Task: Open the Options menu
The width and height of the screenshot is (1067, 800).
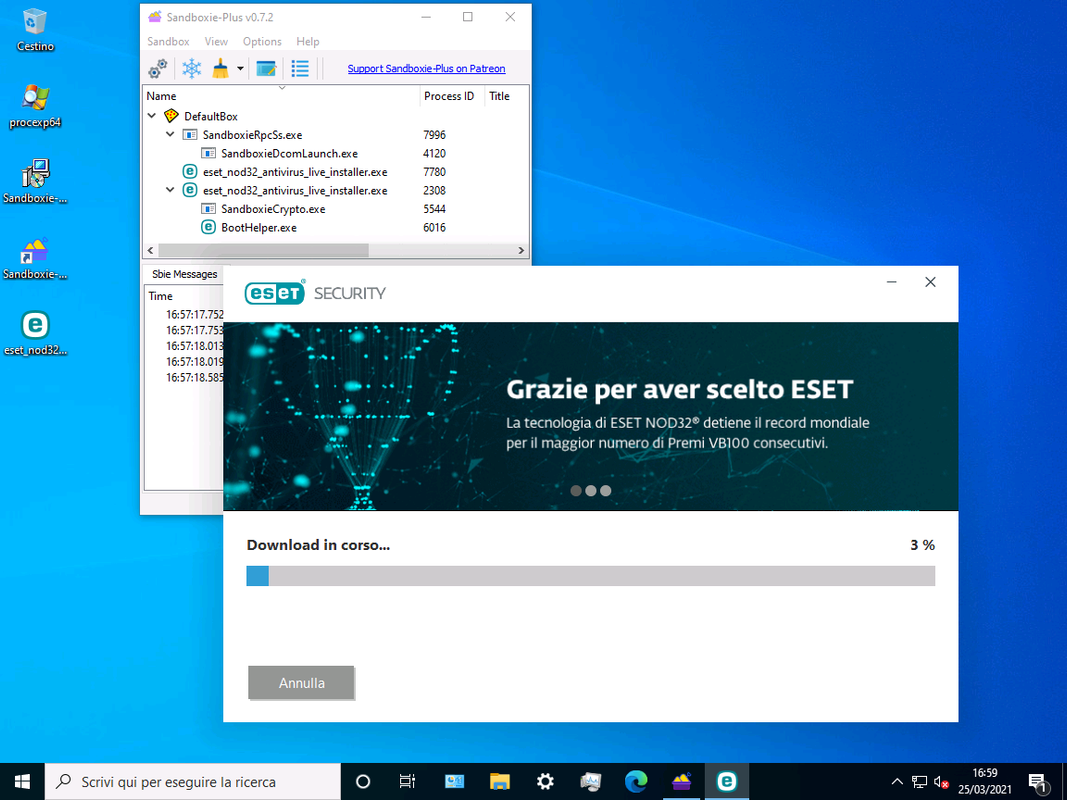Action: point(262,41)
